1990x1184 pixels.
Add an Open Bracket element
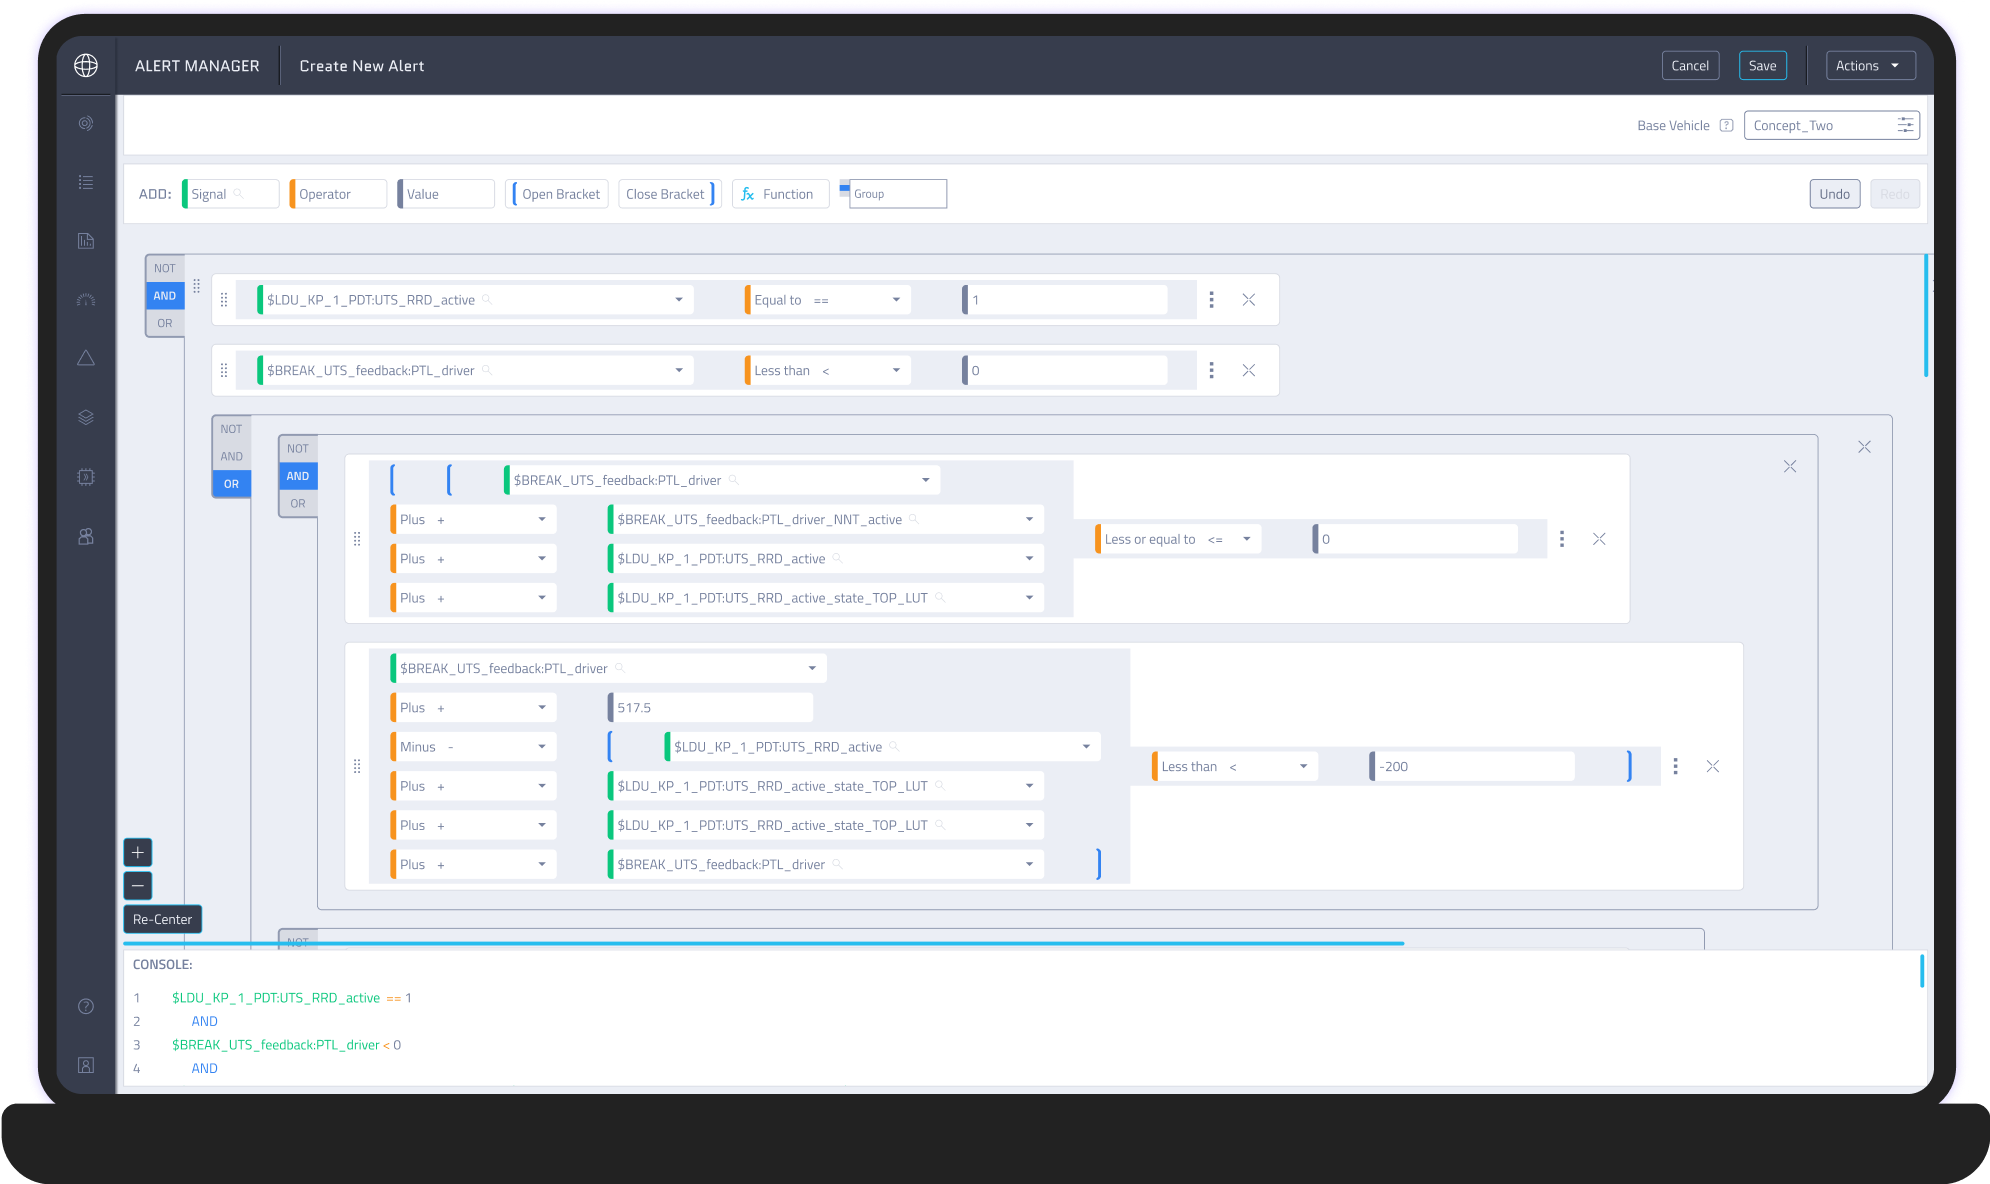pos(557,194)
